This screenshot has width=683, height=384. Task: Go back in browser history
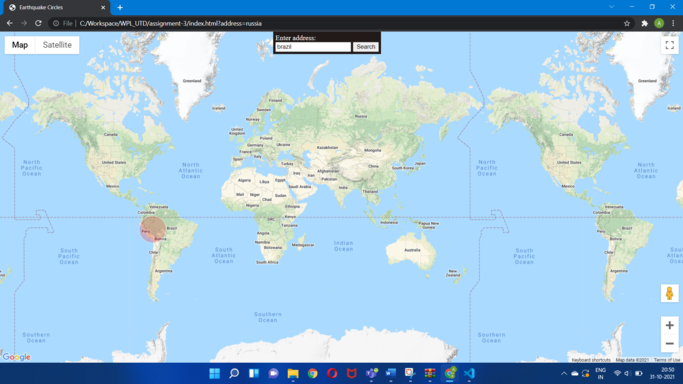[10, 23]
